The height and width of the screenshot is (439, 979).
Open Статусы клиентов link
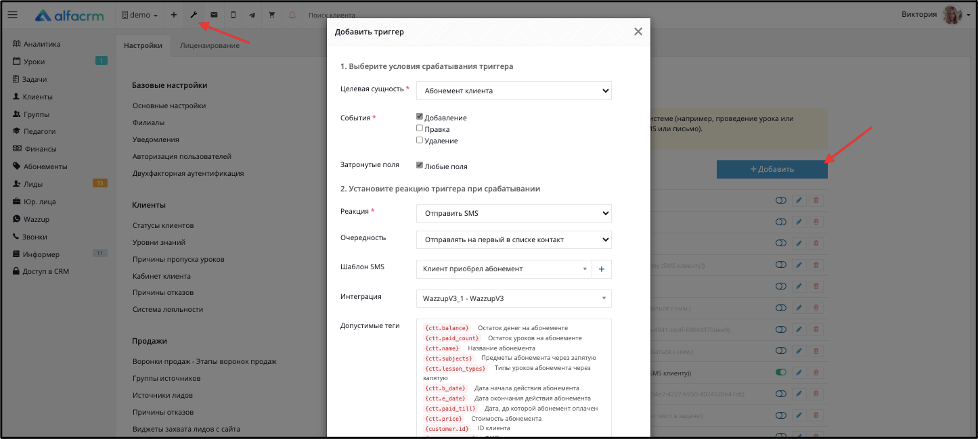pyautogui.click(x=164, y=225)
